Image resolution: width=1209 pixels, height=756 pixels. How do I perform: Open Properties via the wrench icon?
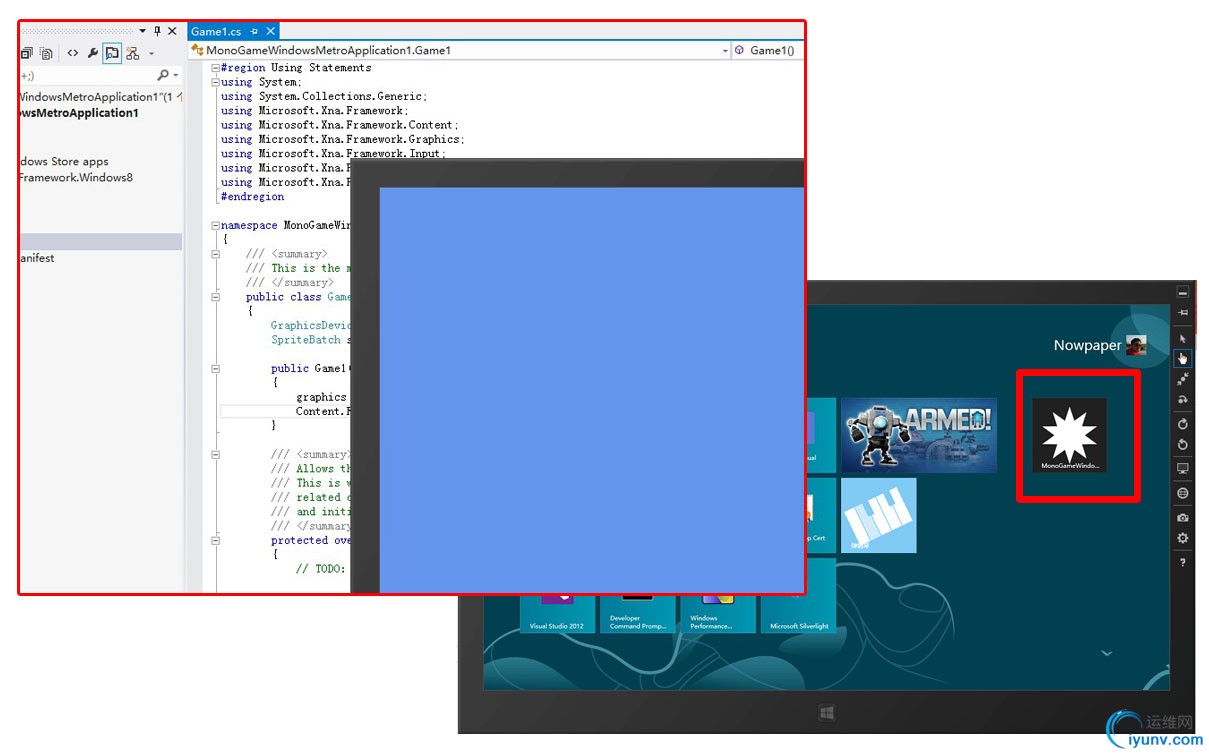click(93, 53)
